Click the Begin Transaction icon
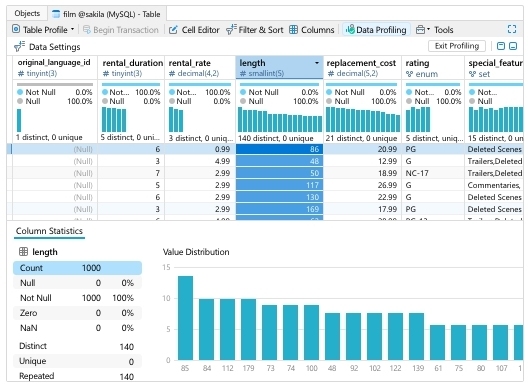Image resolution: width=532 pixels, height=389 pixels. tap(87, 30)
